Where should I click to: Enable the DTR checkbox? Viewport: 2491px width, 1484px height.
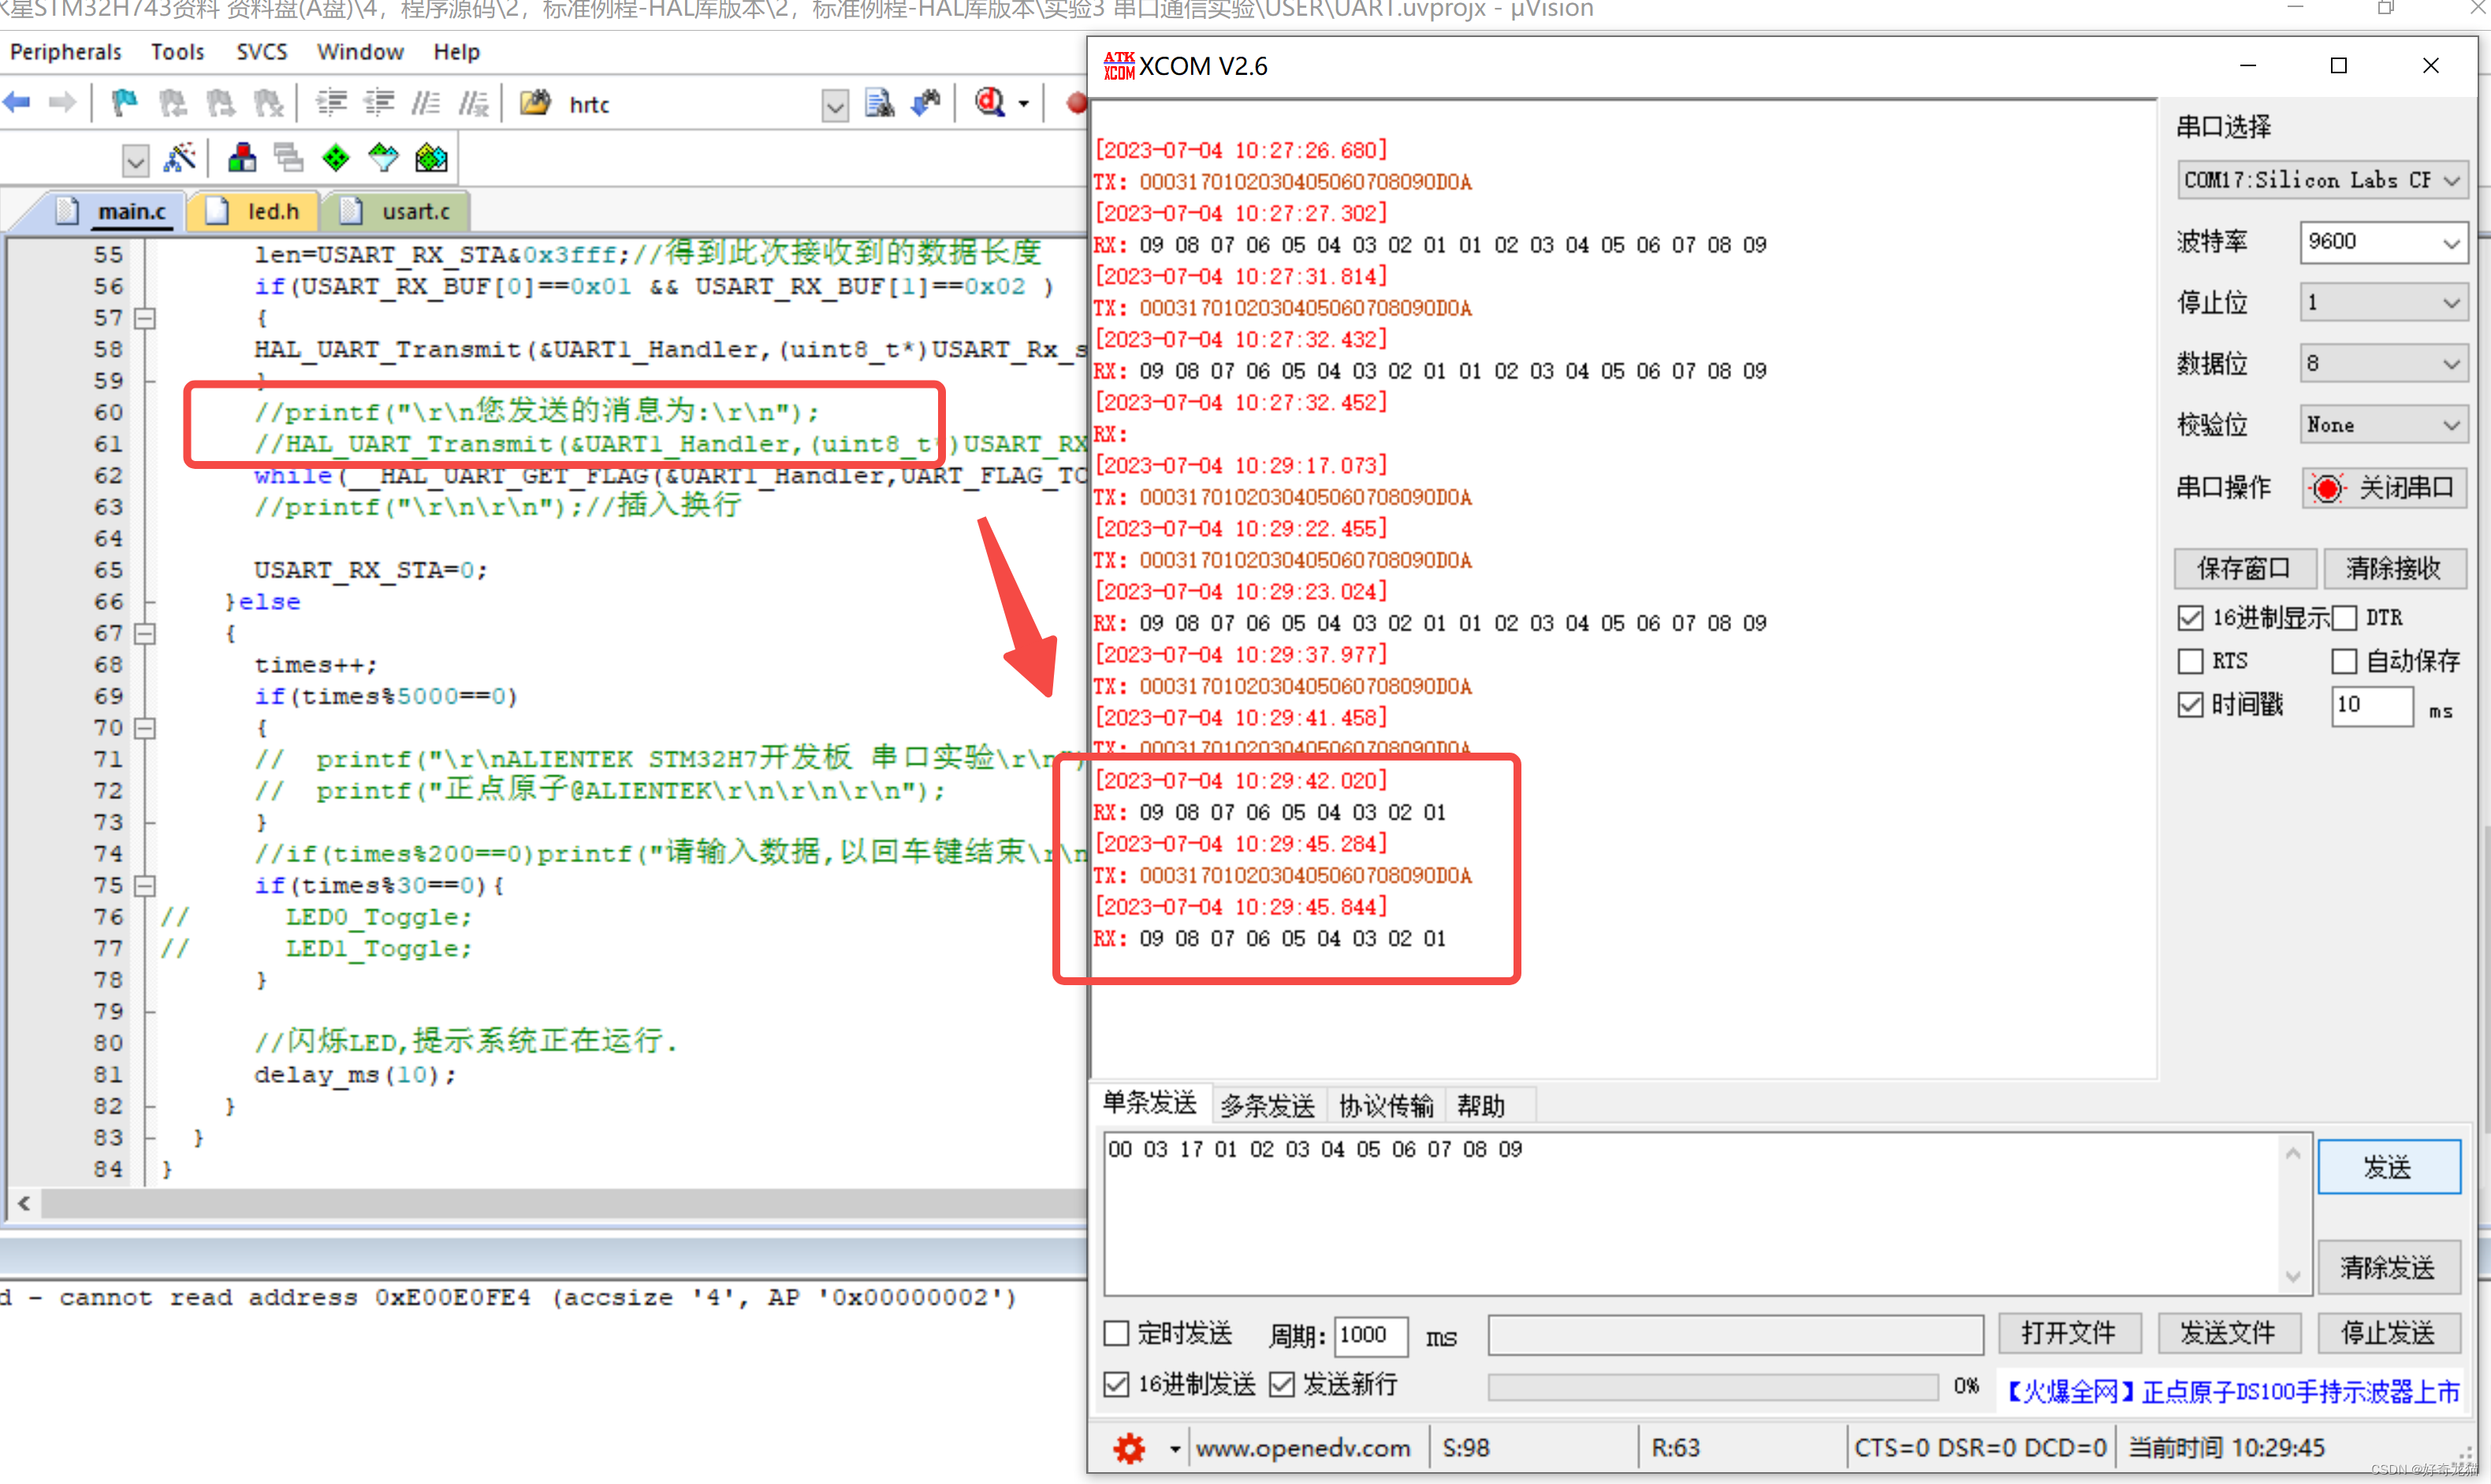(x=2344, y=618)
